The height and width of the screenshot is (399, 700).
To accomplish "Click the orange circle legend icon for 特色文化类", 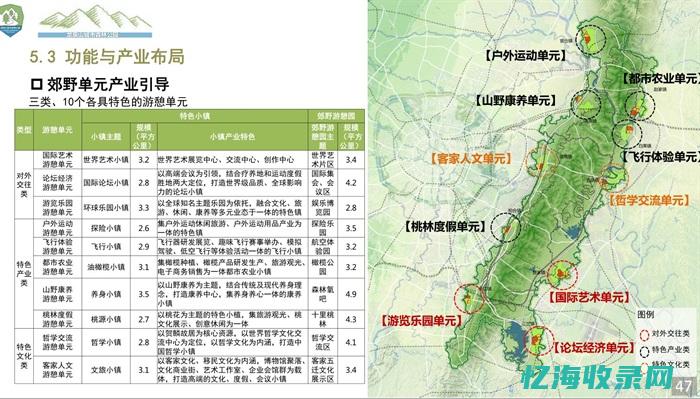I will [644, 366].
